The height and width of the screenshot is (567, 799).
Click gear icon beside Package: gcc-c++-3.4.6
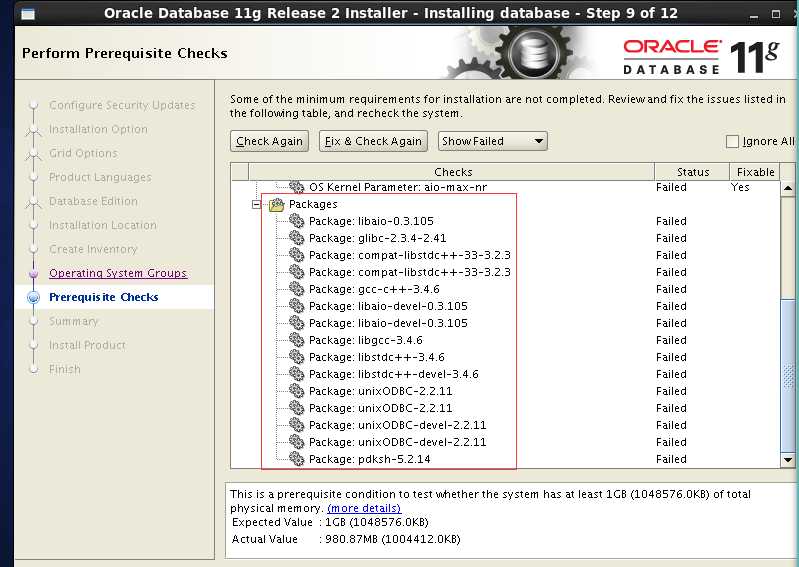[x=297, y=288]
